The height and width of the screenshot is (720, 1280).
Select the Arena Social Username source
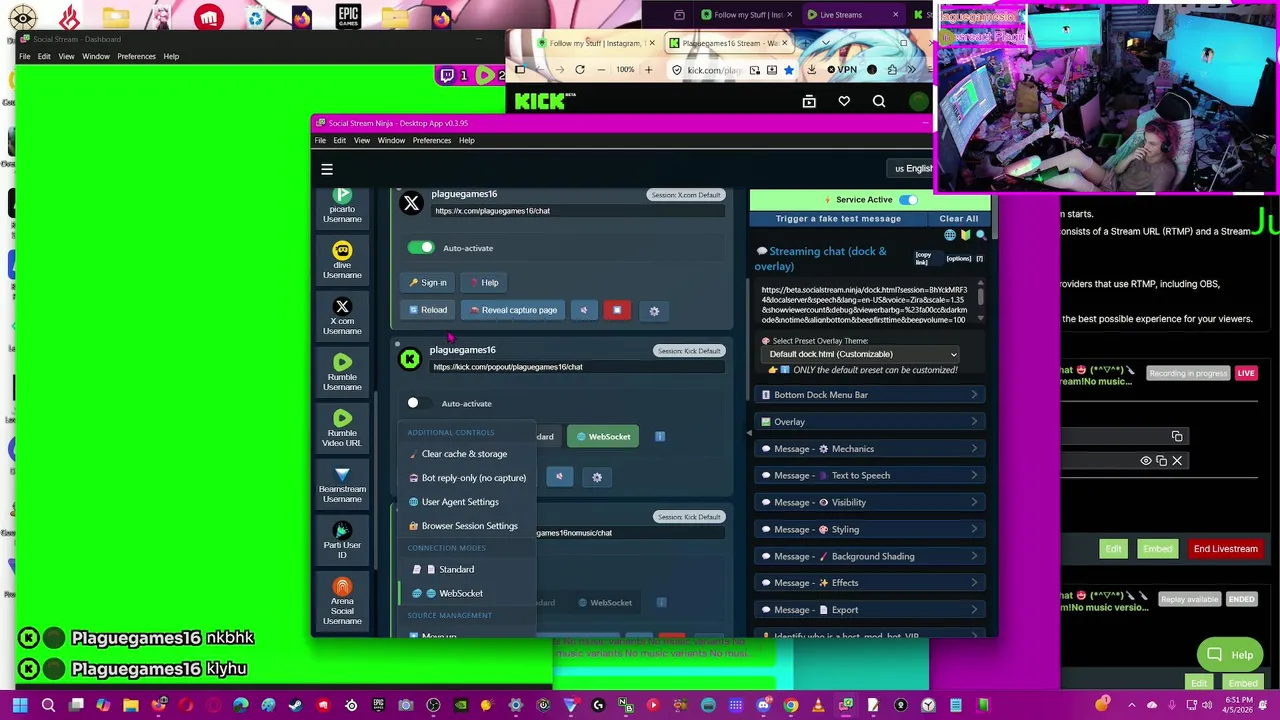(342, 601)
